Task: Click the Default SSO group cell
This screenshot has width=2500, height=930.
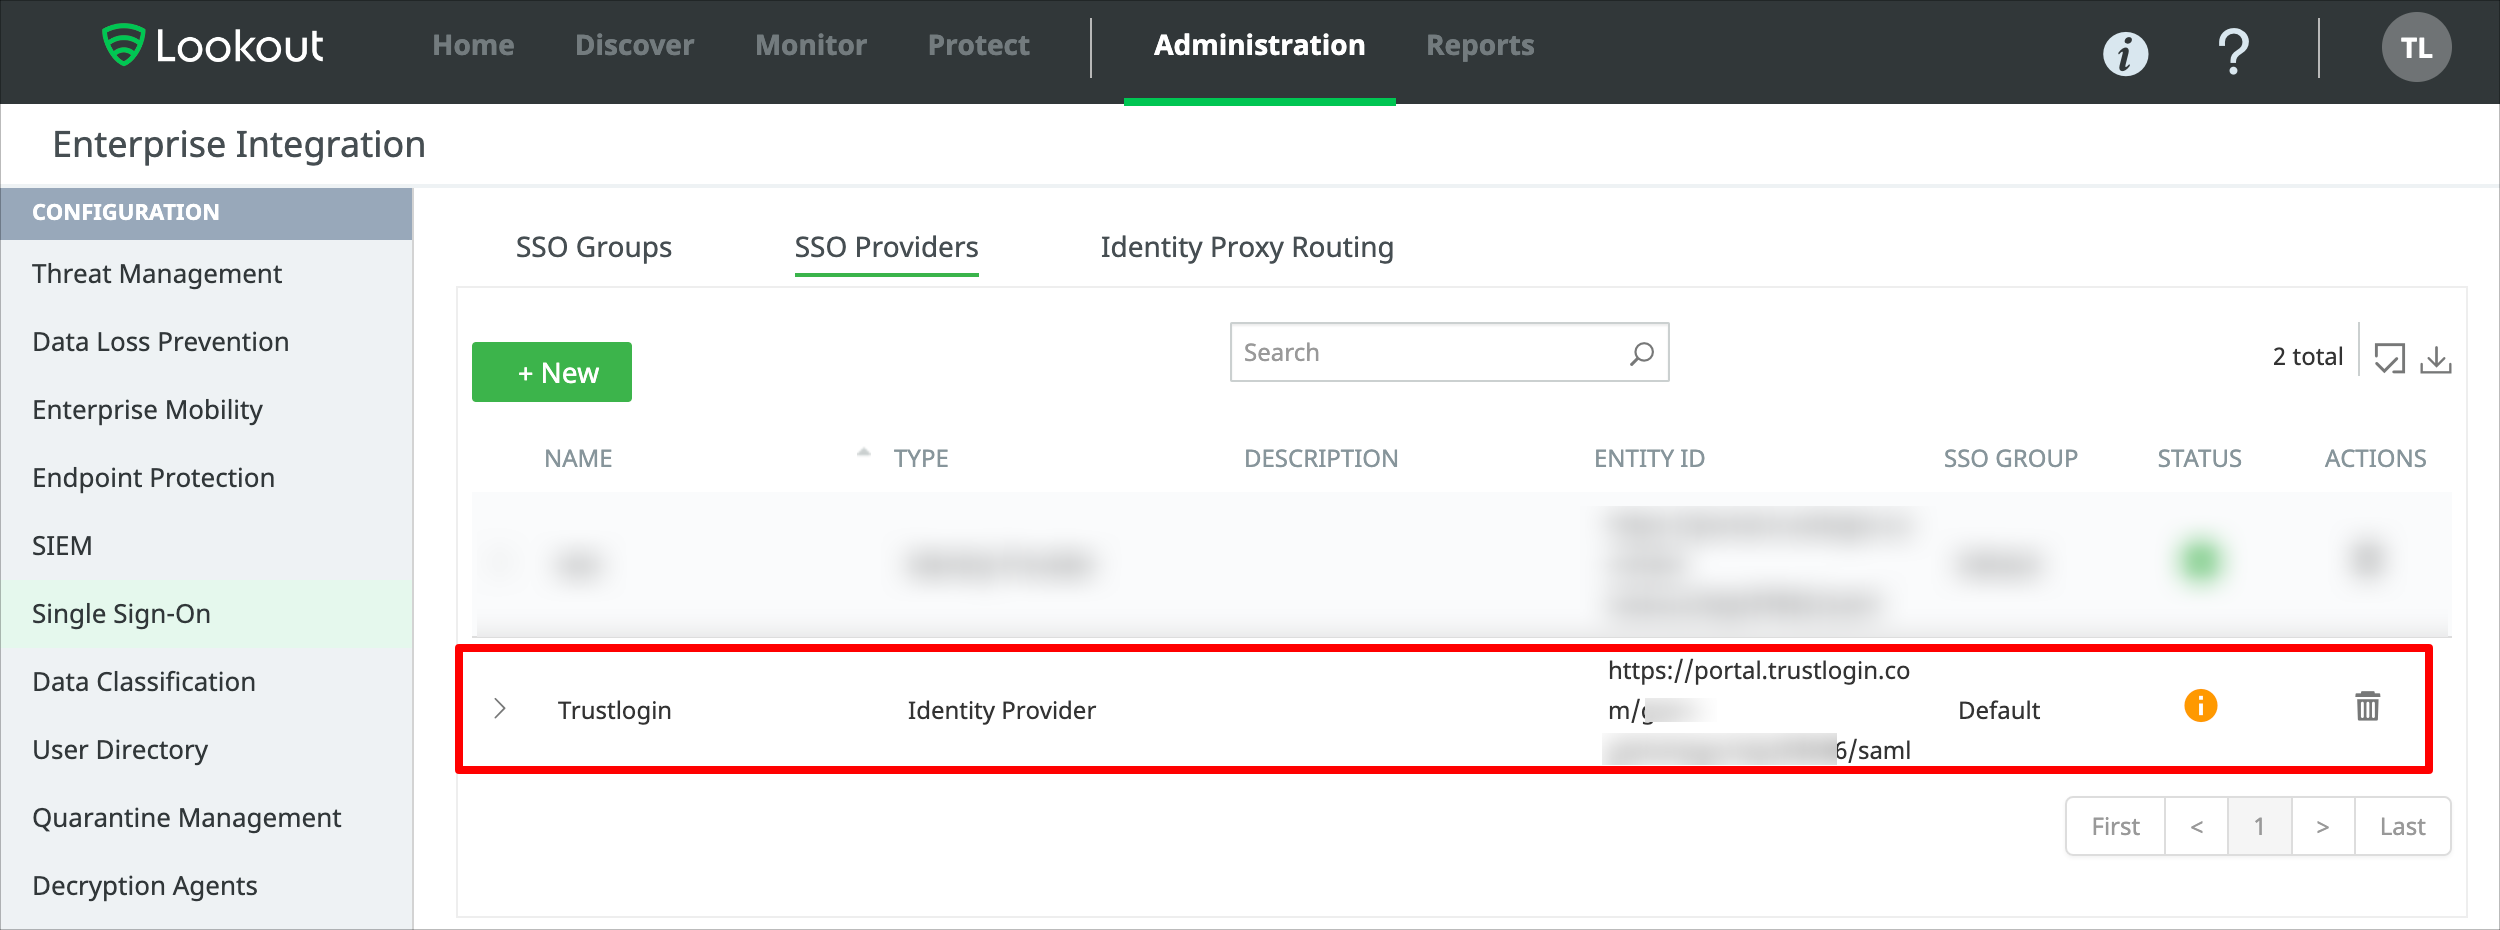Action: coord(1998,710)
